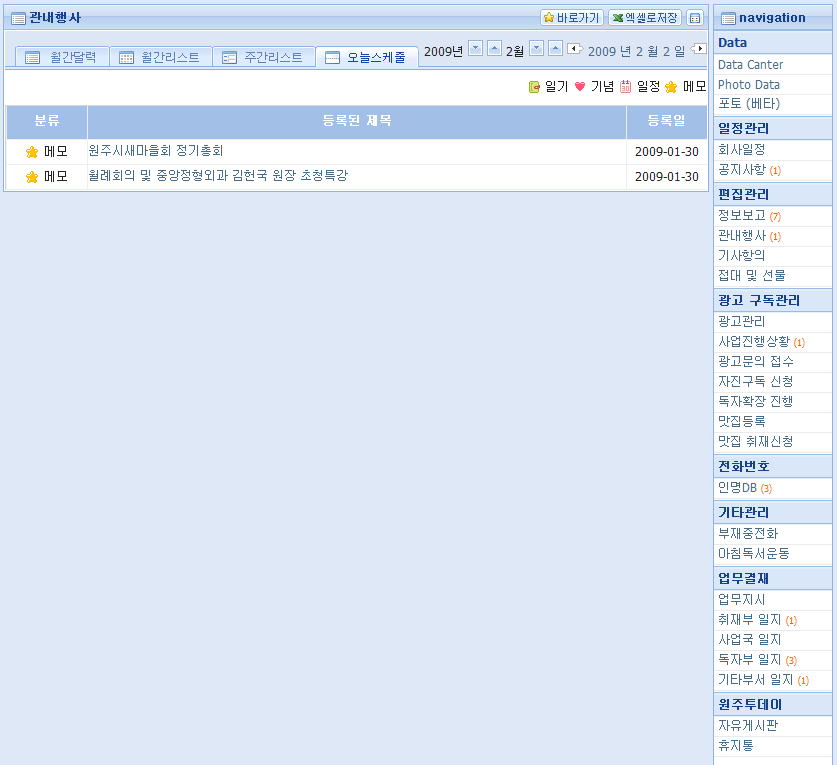Increase the year with the up arrow
837x765 pixels.
pos(494,48)
